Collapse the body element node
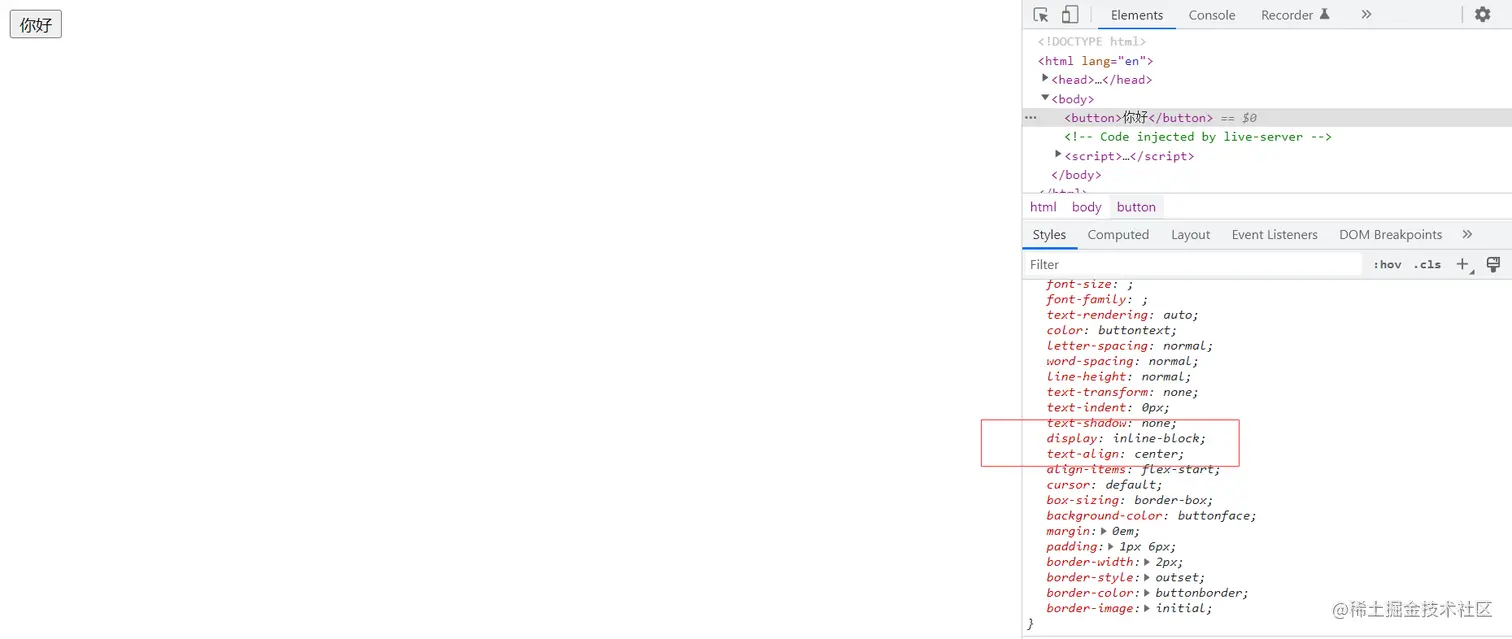 tap(1045, 98)
